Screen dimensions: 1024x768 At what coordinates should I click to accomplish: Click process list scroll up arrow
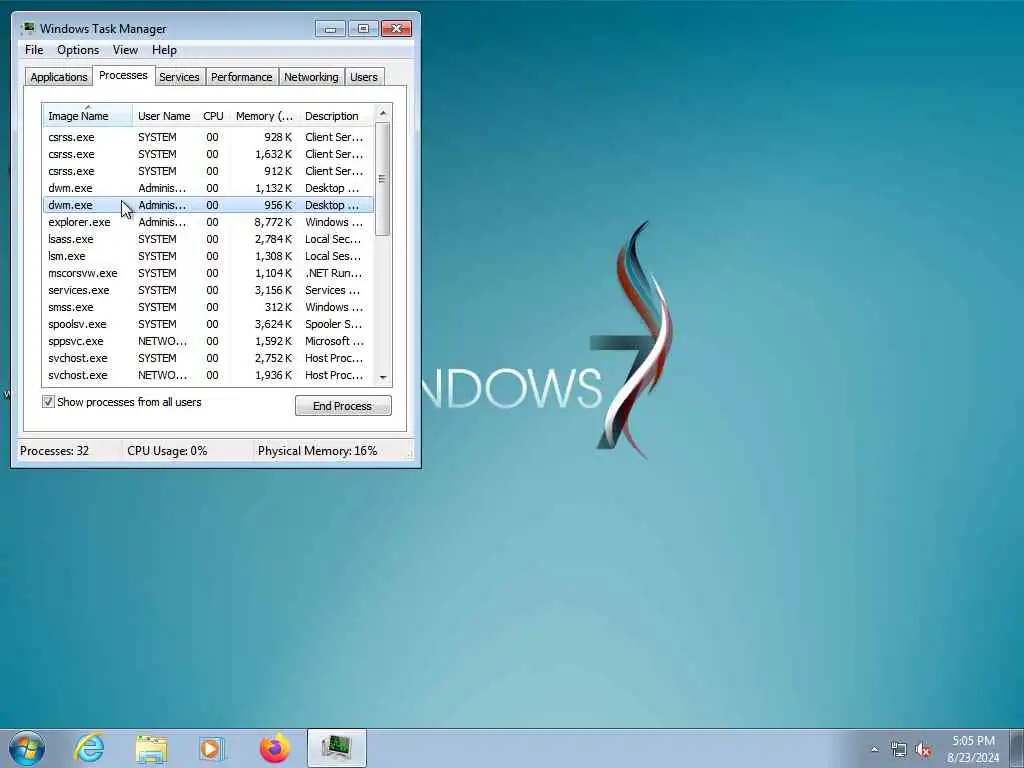(383, 113)
